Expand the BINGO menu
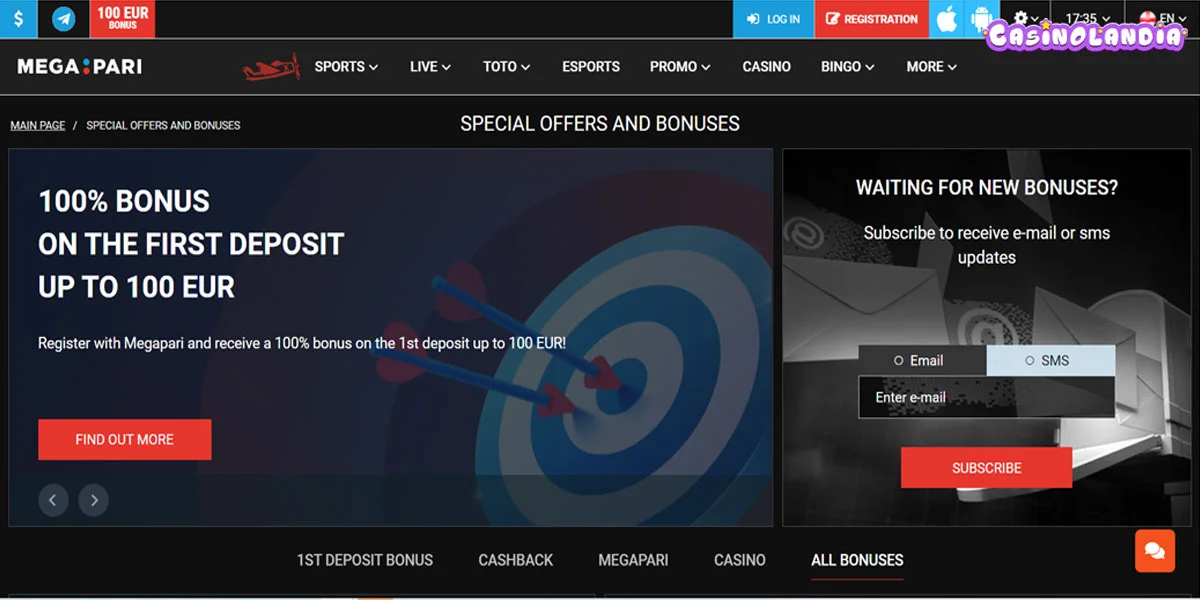Screen dimensions: 1200x600 click(x=848, y=67)
